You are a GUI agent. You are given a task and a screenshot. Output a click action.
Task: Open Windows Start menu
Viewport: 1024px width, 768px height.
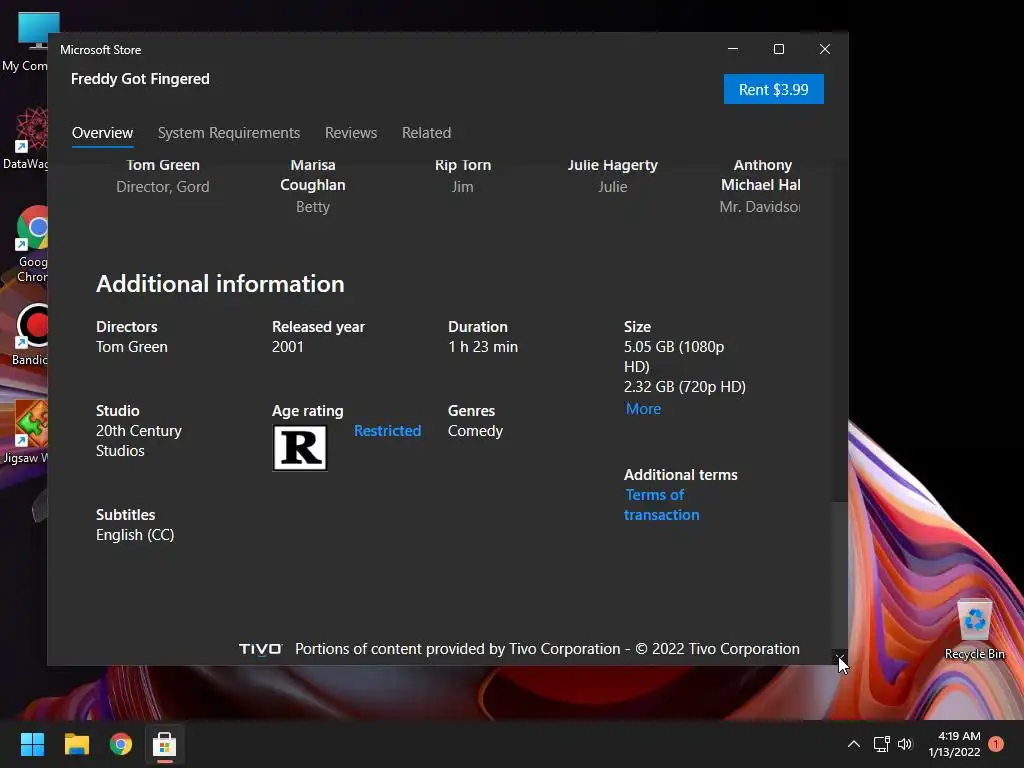32,744
